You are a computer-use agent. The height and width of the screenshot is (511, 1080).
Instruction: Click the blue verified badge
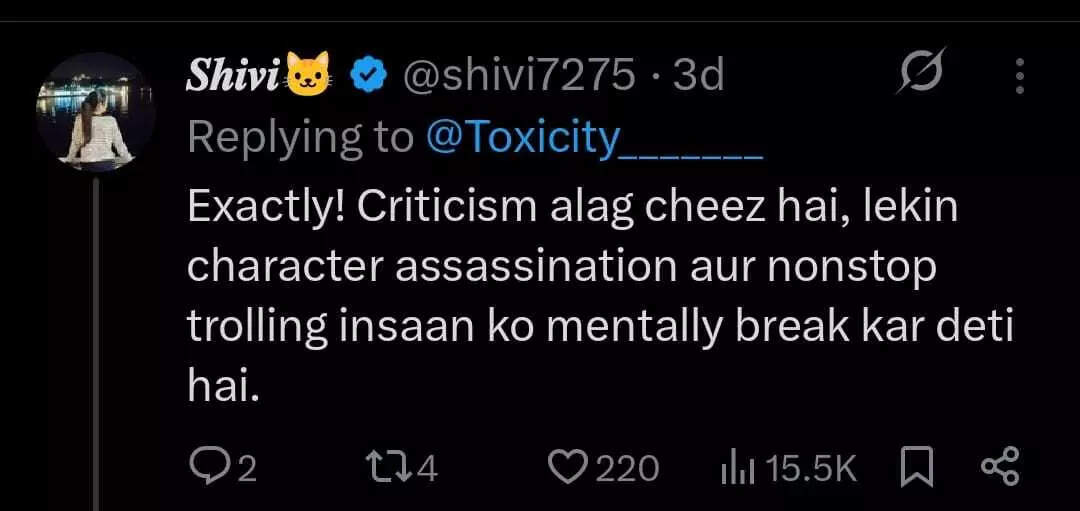tap(370, 76)
